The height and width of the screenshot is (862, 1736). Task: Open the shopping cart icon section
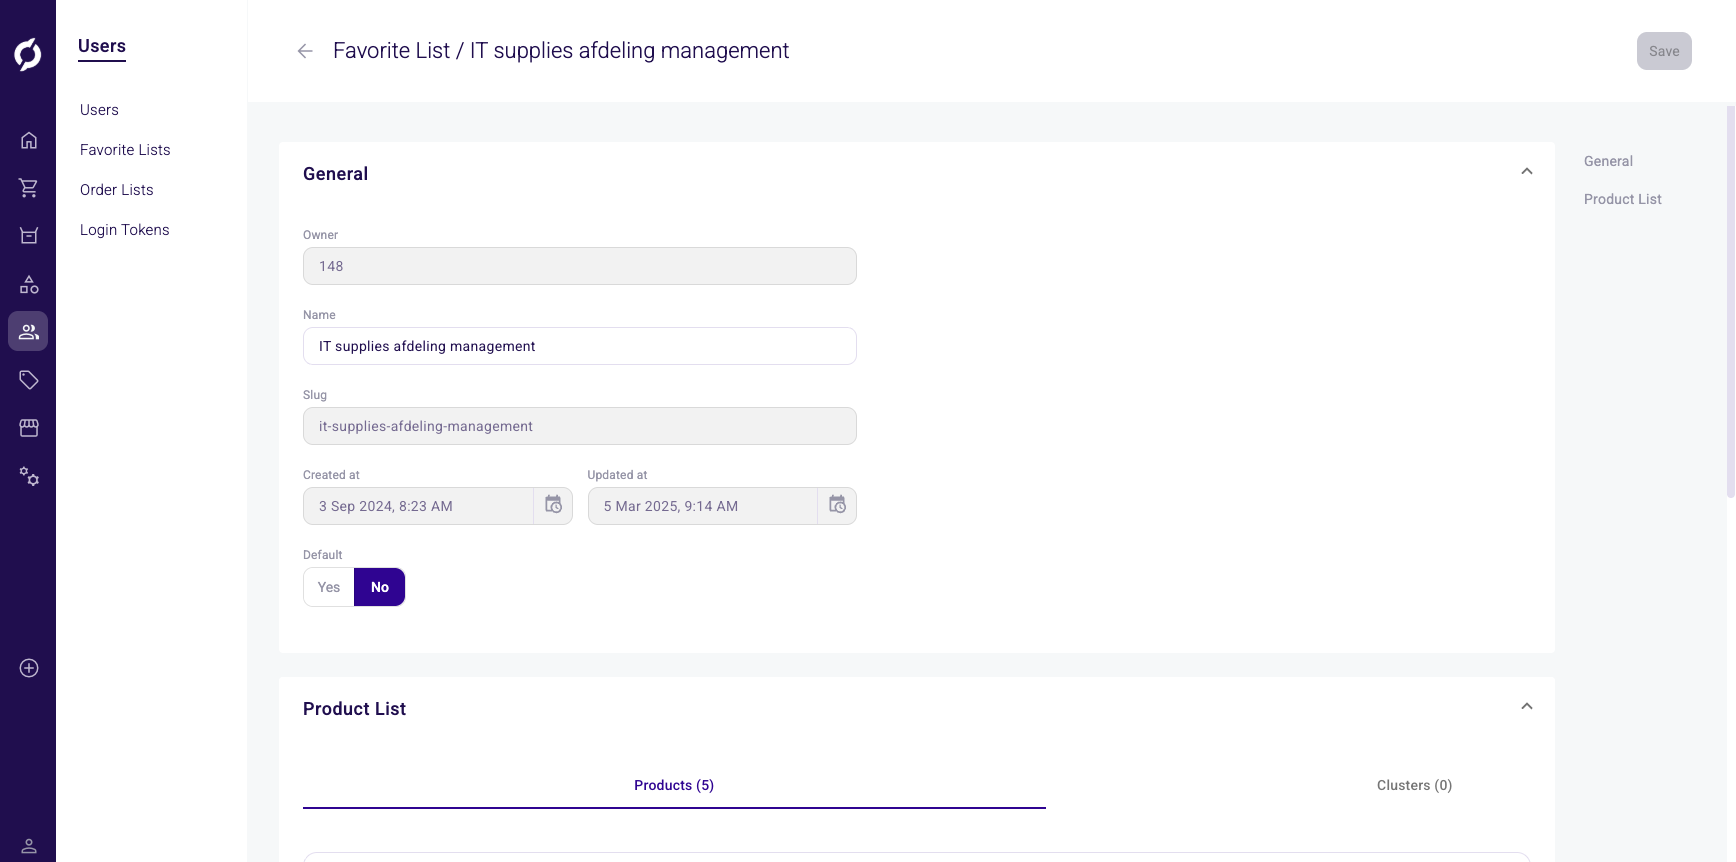29,188
